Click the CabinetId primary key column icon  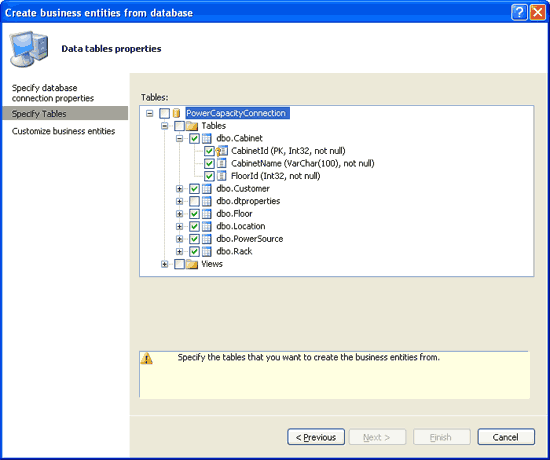click(x=222, y=151)
